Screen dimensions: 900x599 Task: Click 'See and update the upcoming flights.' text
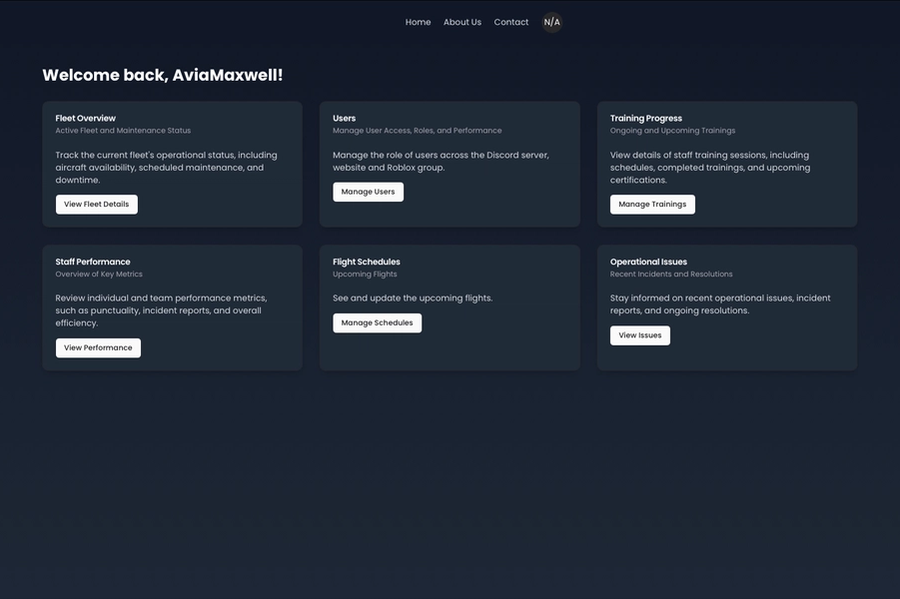(x=413, y=298)
